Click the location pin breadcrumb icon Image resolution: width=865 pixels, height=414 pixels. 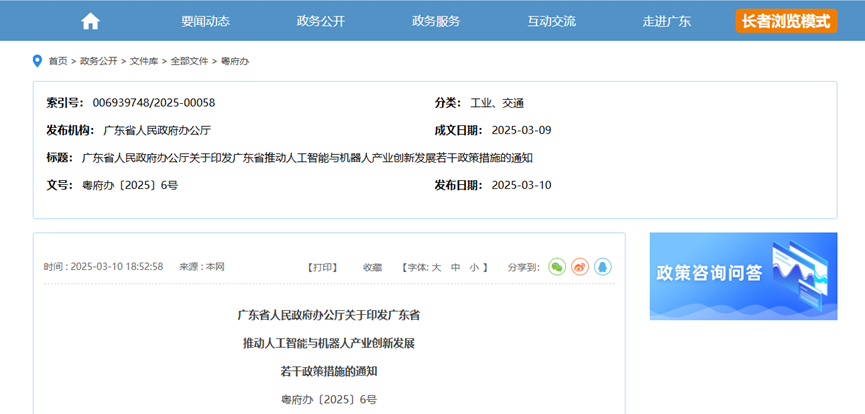(38, 61)
